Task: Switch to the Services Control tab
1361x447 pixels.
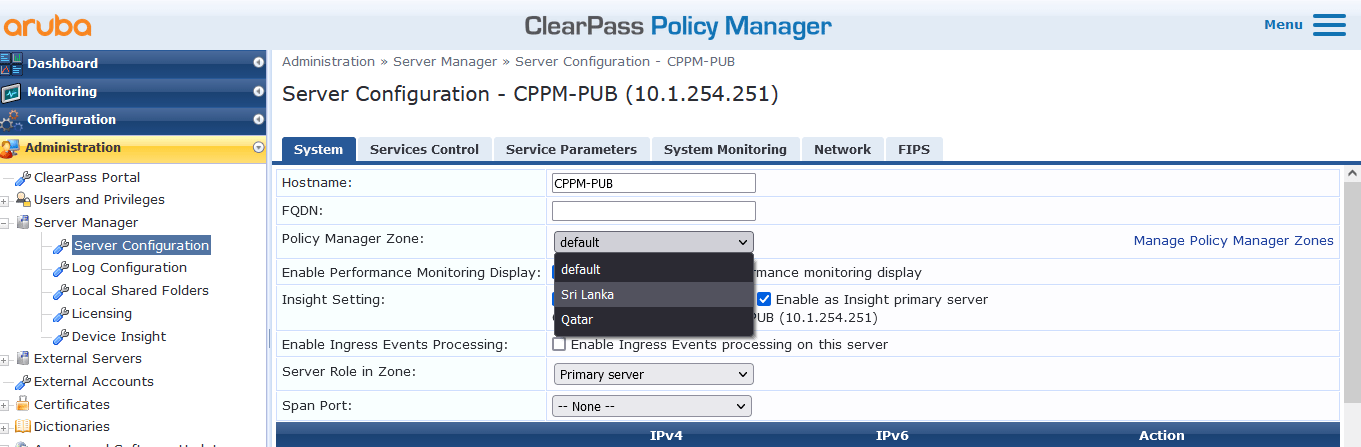Action: coord(424,149)
